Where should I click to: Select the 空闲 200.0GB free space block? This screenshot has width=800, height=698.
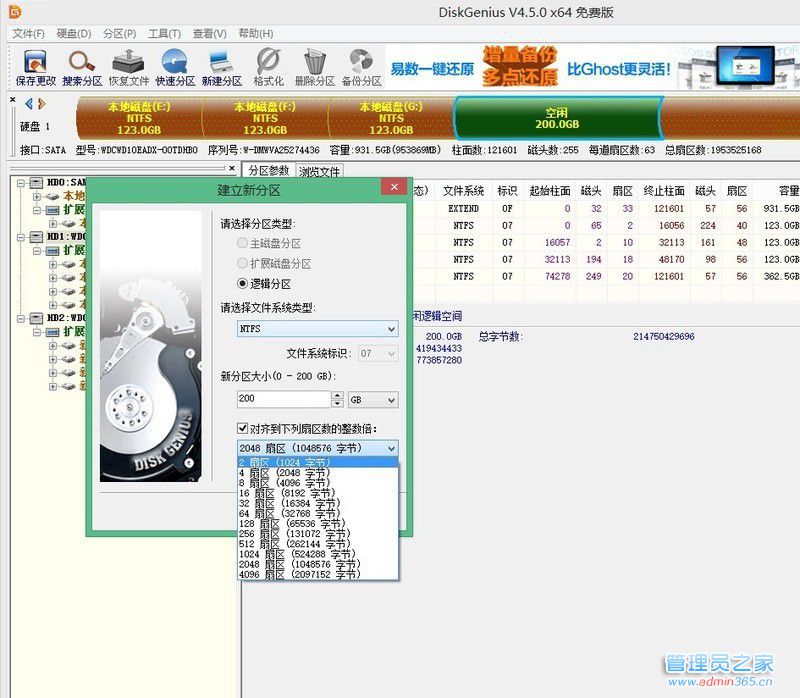point(558,118)
